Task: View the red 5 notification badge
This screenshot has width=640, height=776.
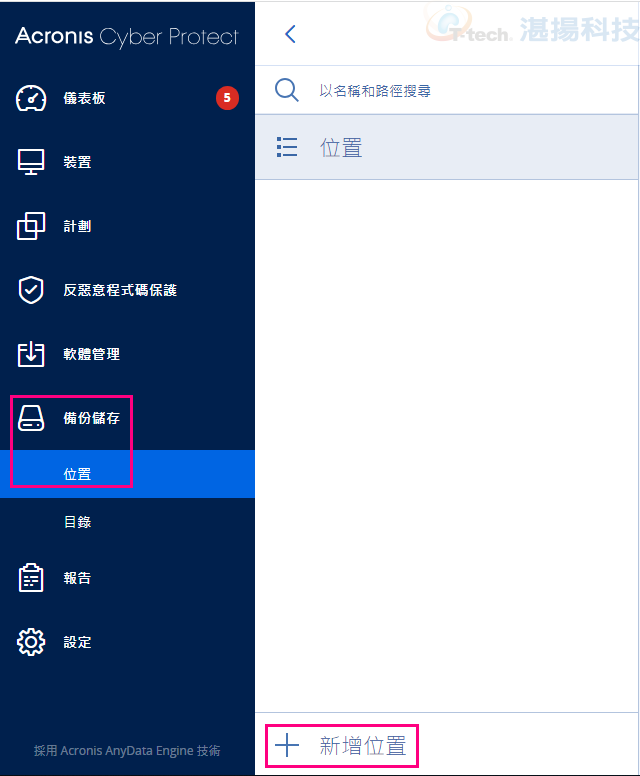Action: tap(227, 98)
